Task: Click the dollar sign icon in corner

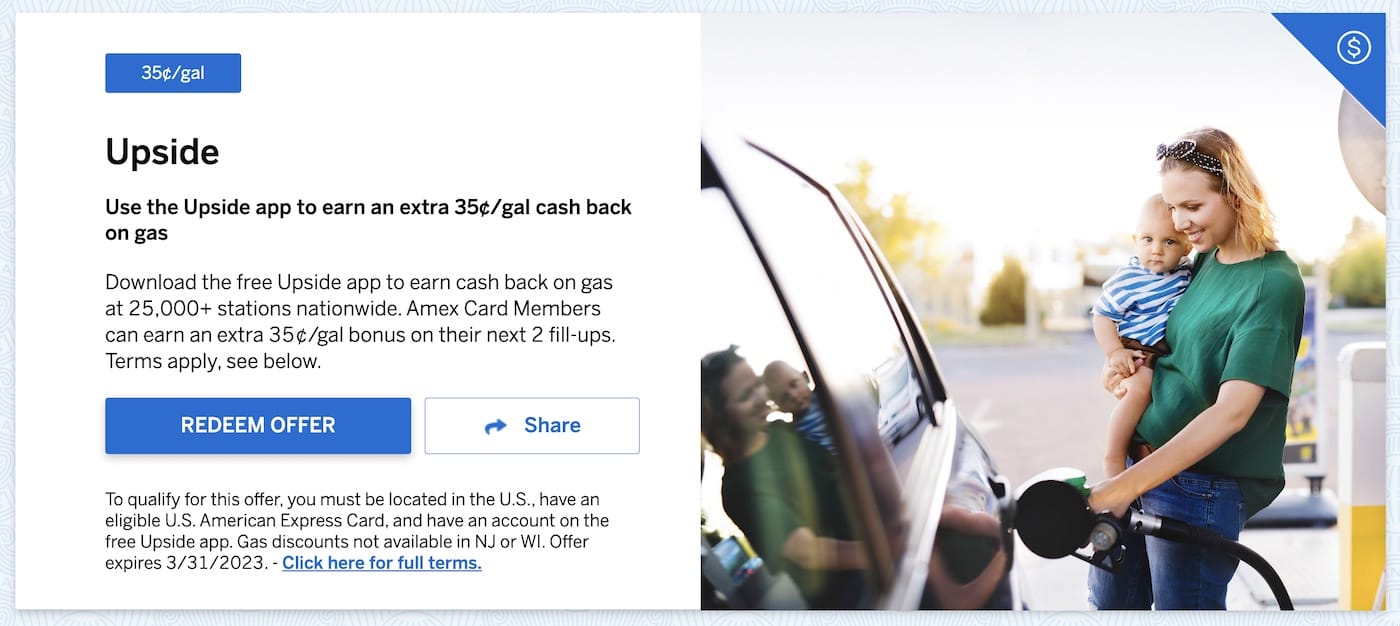Action: coord(1353,47)
